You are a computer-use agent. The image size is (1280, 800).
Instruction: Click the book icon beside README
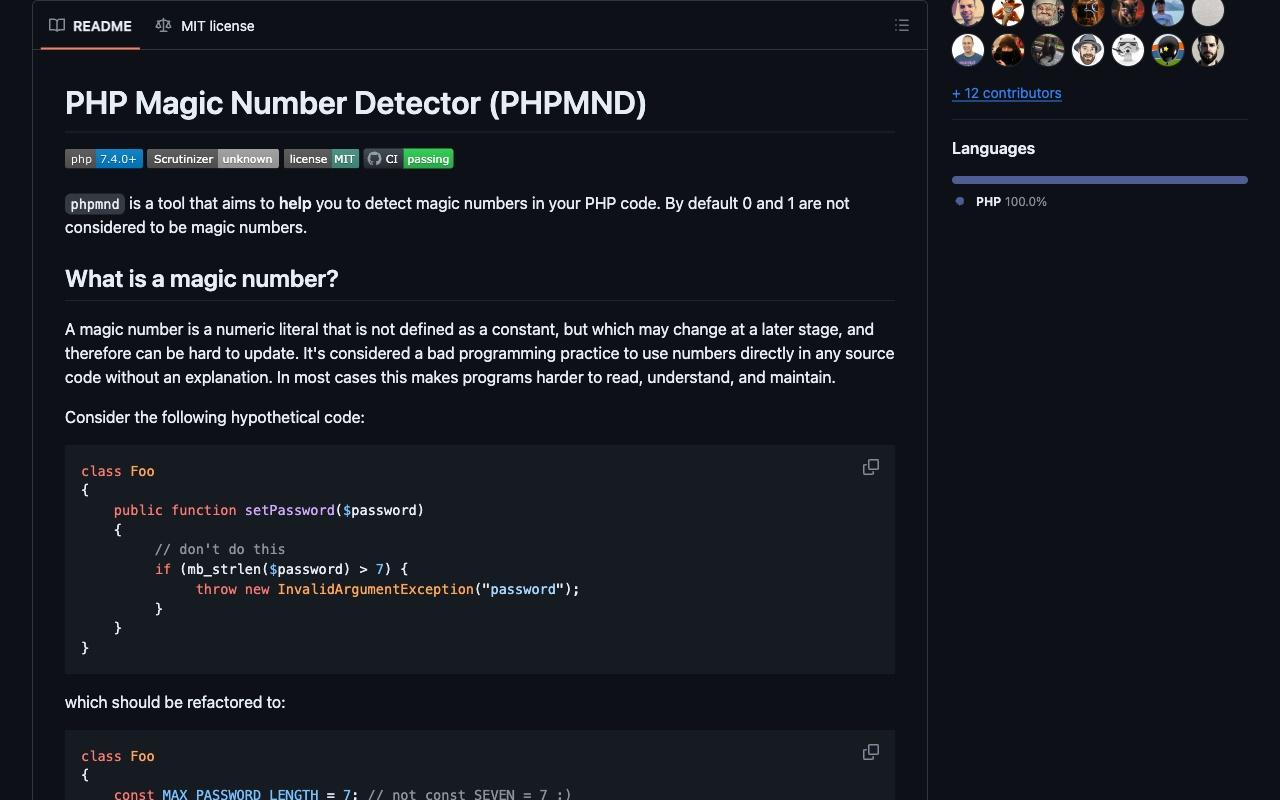tap(57, 26)
